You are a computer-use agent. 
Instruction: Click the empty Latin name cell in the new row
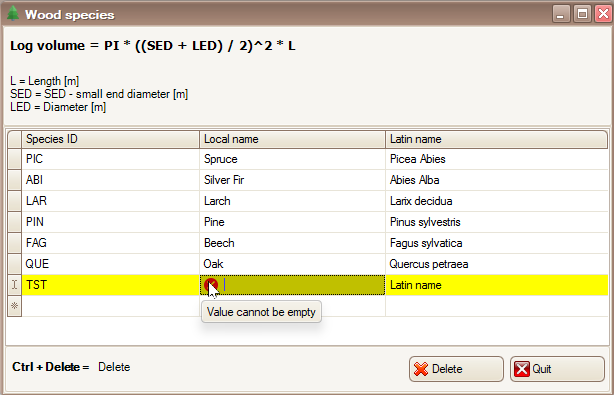point(497,306)
